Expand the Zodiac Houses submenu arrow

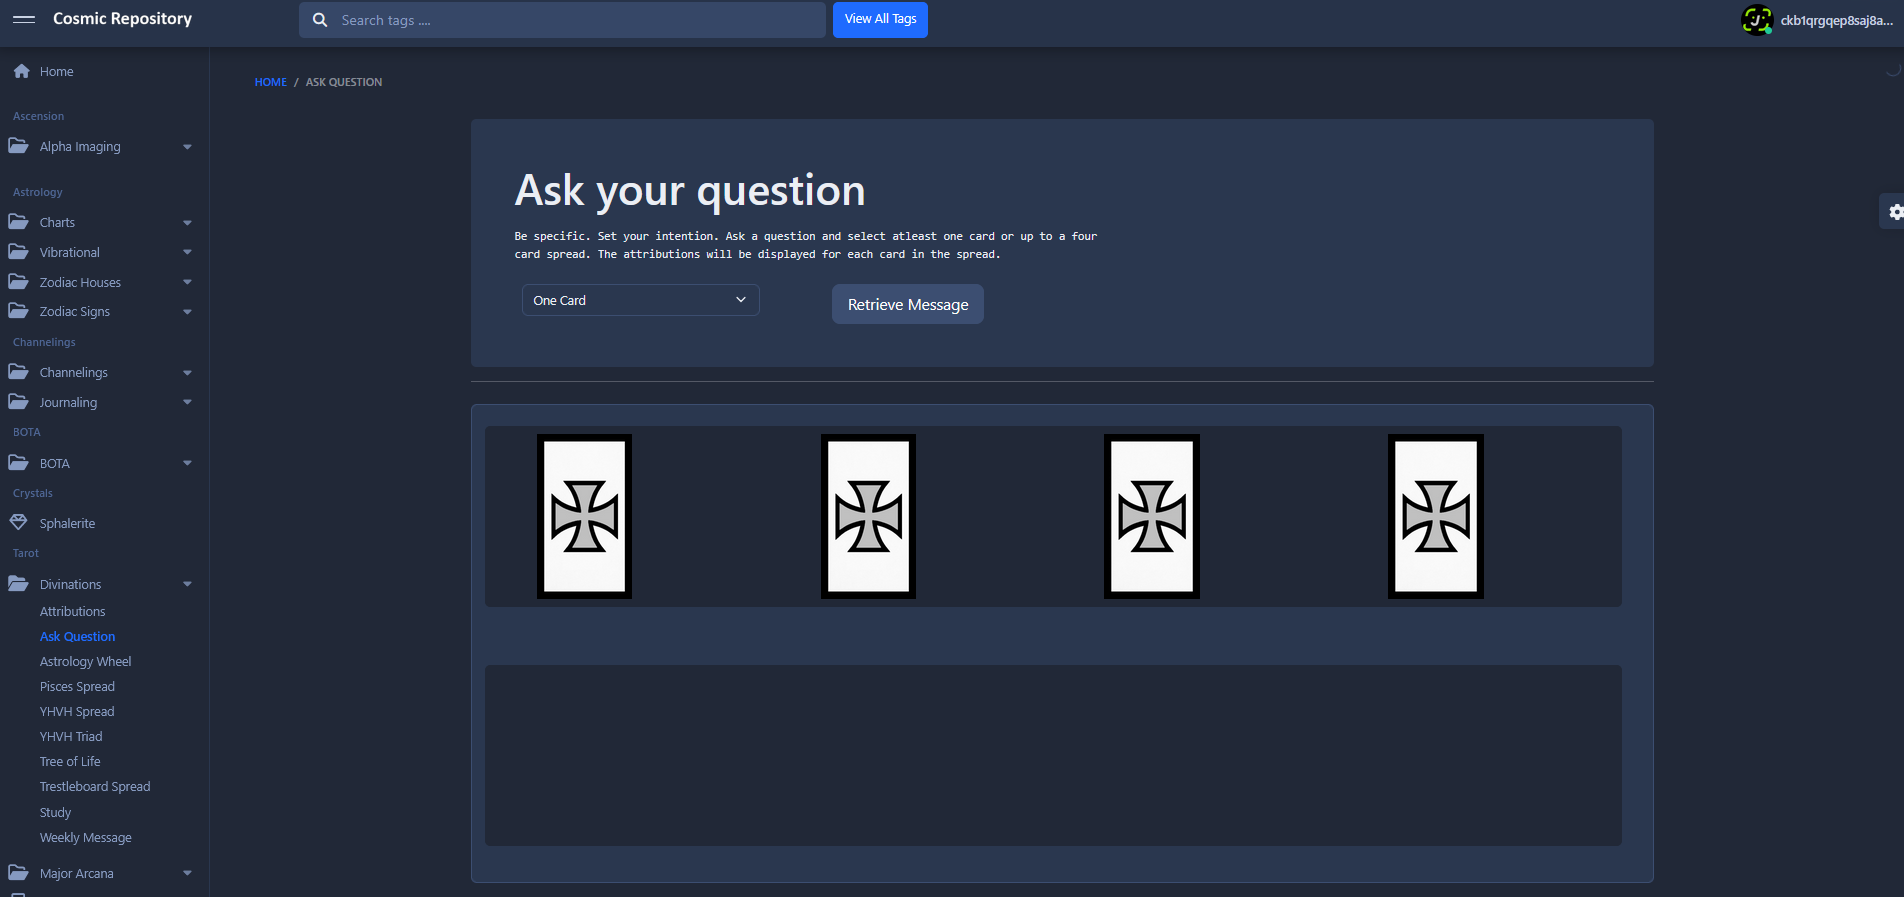(x=187, y=283)
